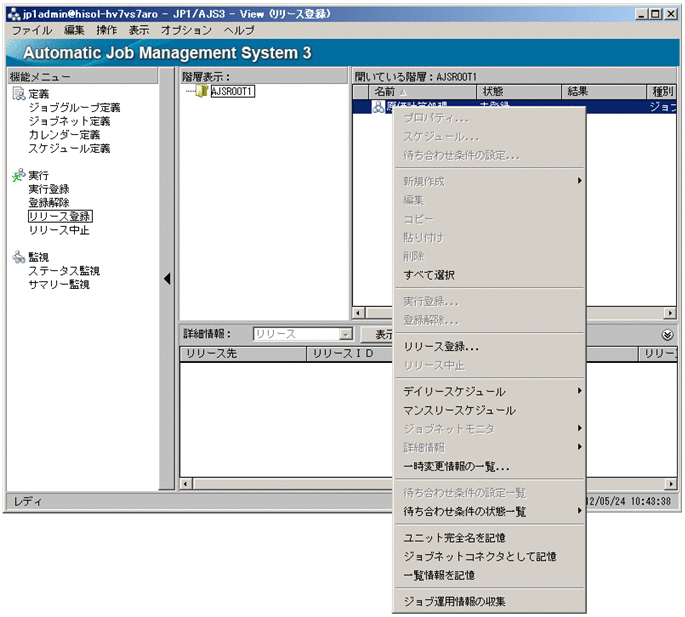685x617 pixels.
Task: Expand デイリースケジュール submenu
Action: [x=489, y=392]
